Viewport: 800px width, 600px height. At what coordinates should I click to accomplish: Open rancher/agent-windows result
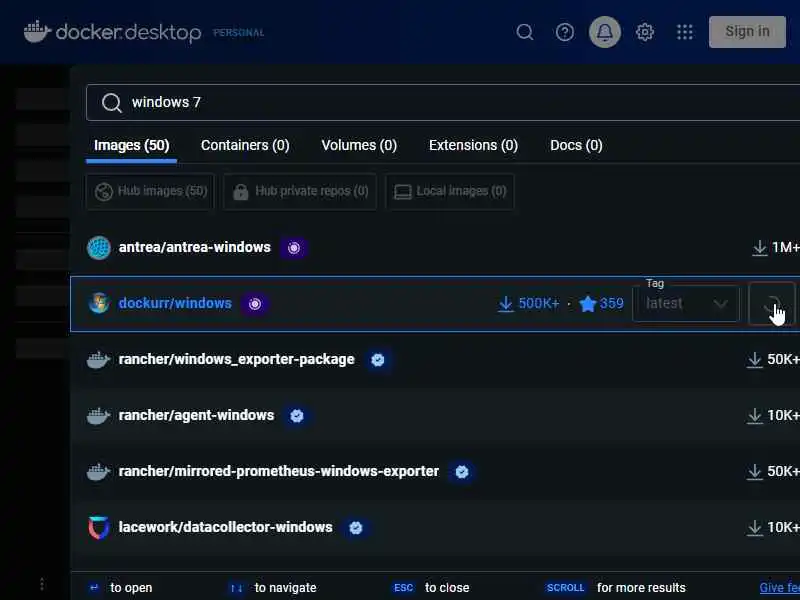pyautogui.click(x=196, y=416)
